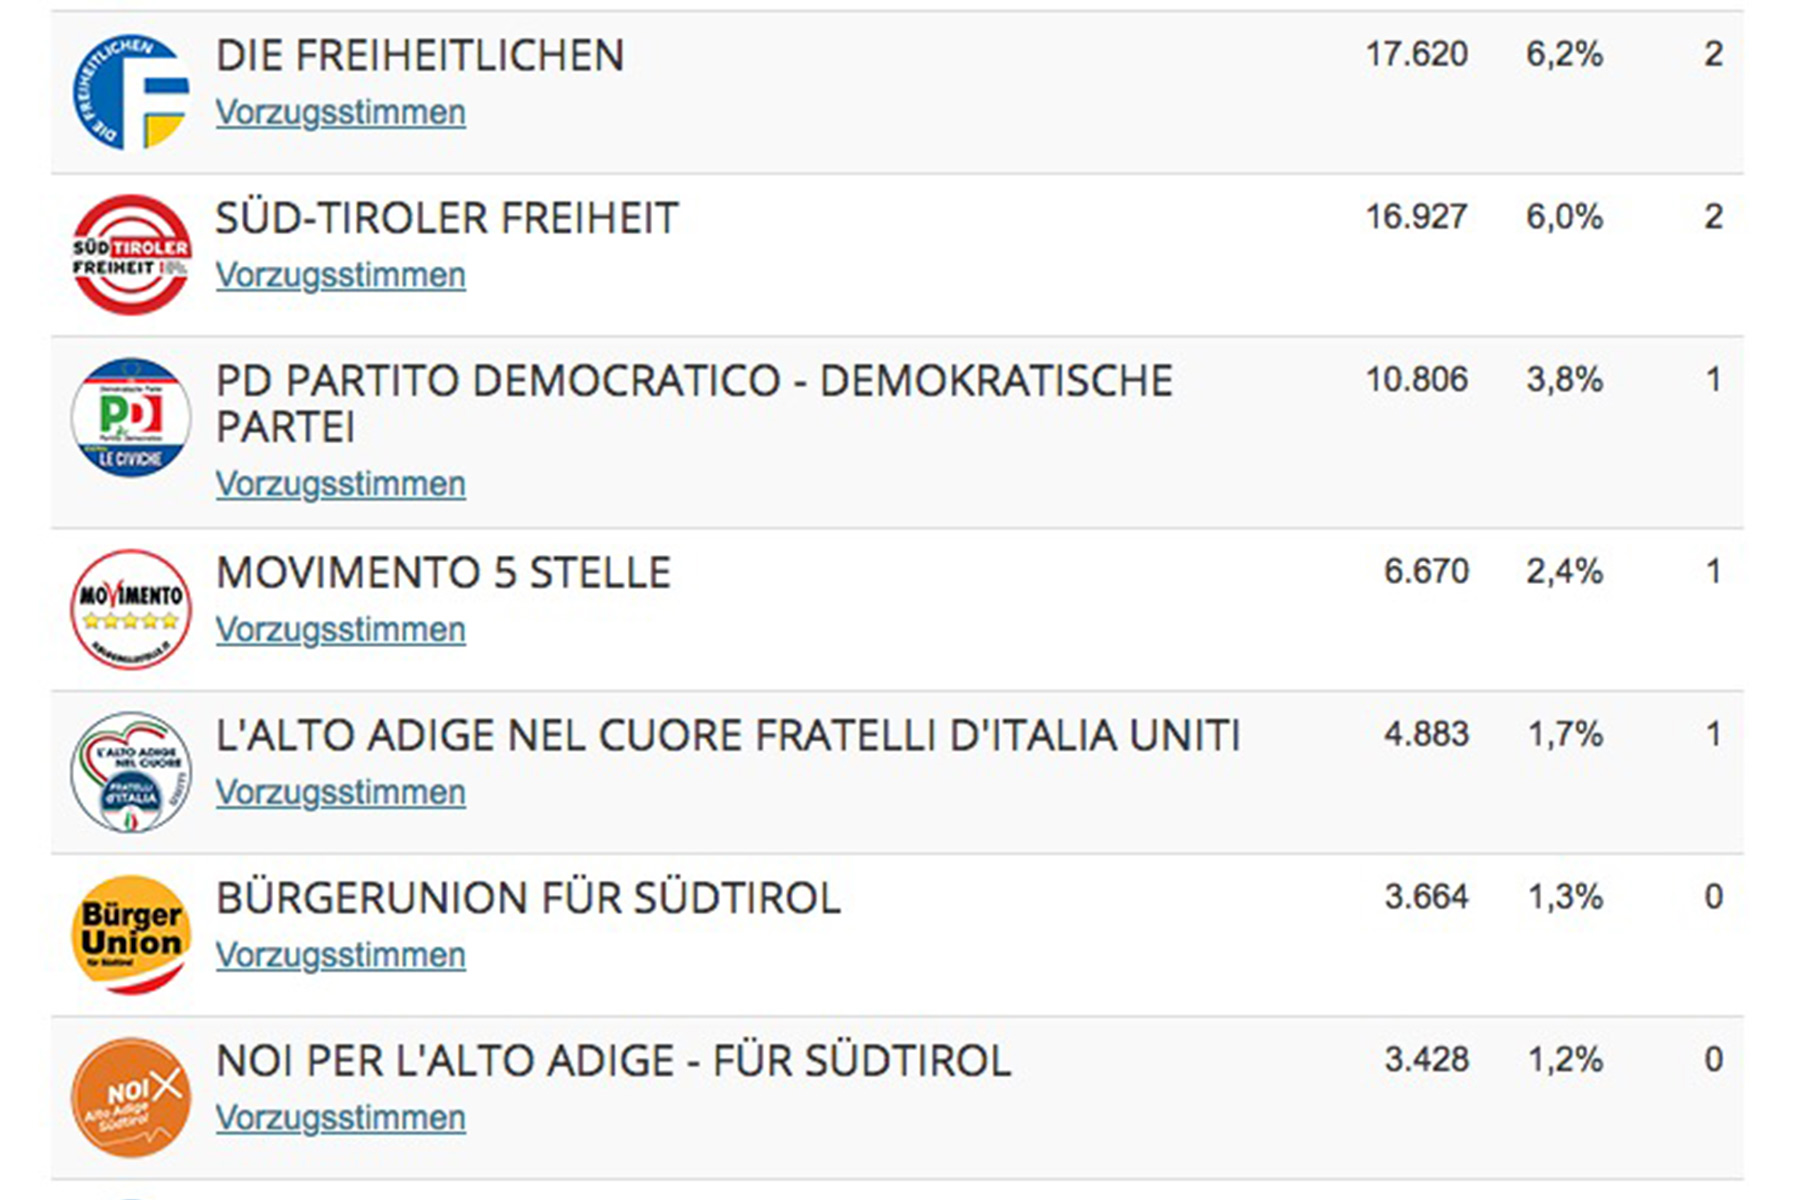Viewport: 1800px width, 1200px height.
Task: Click the DIE FREIHEITLICHEN party name
Action: point(420,56)
